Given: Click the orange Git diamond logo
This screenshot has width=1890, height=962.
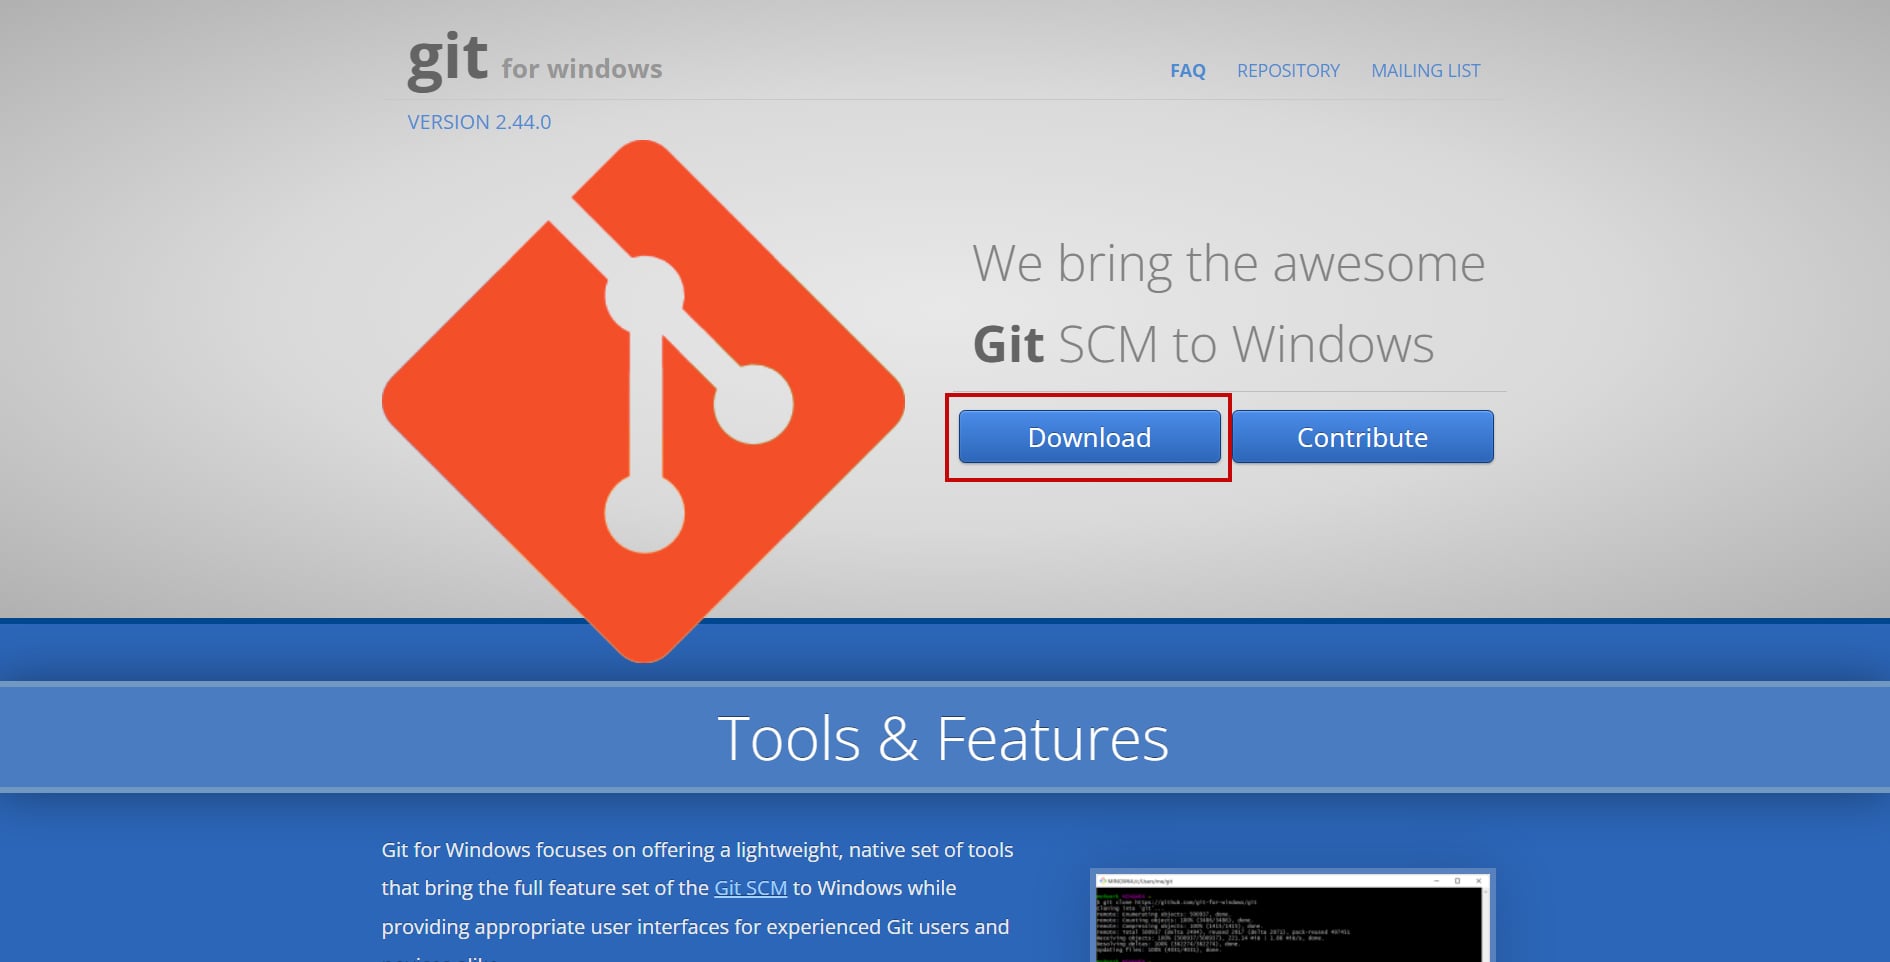Looking at the screenshot, I should (643, 401).
